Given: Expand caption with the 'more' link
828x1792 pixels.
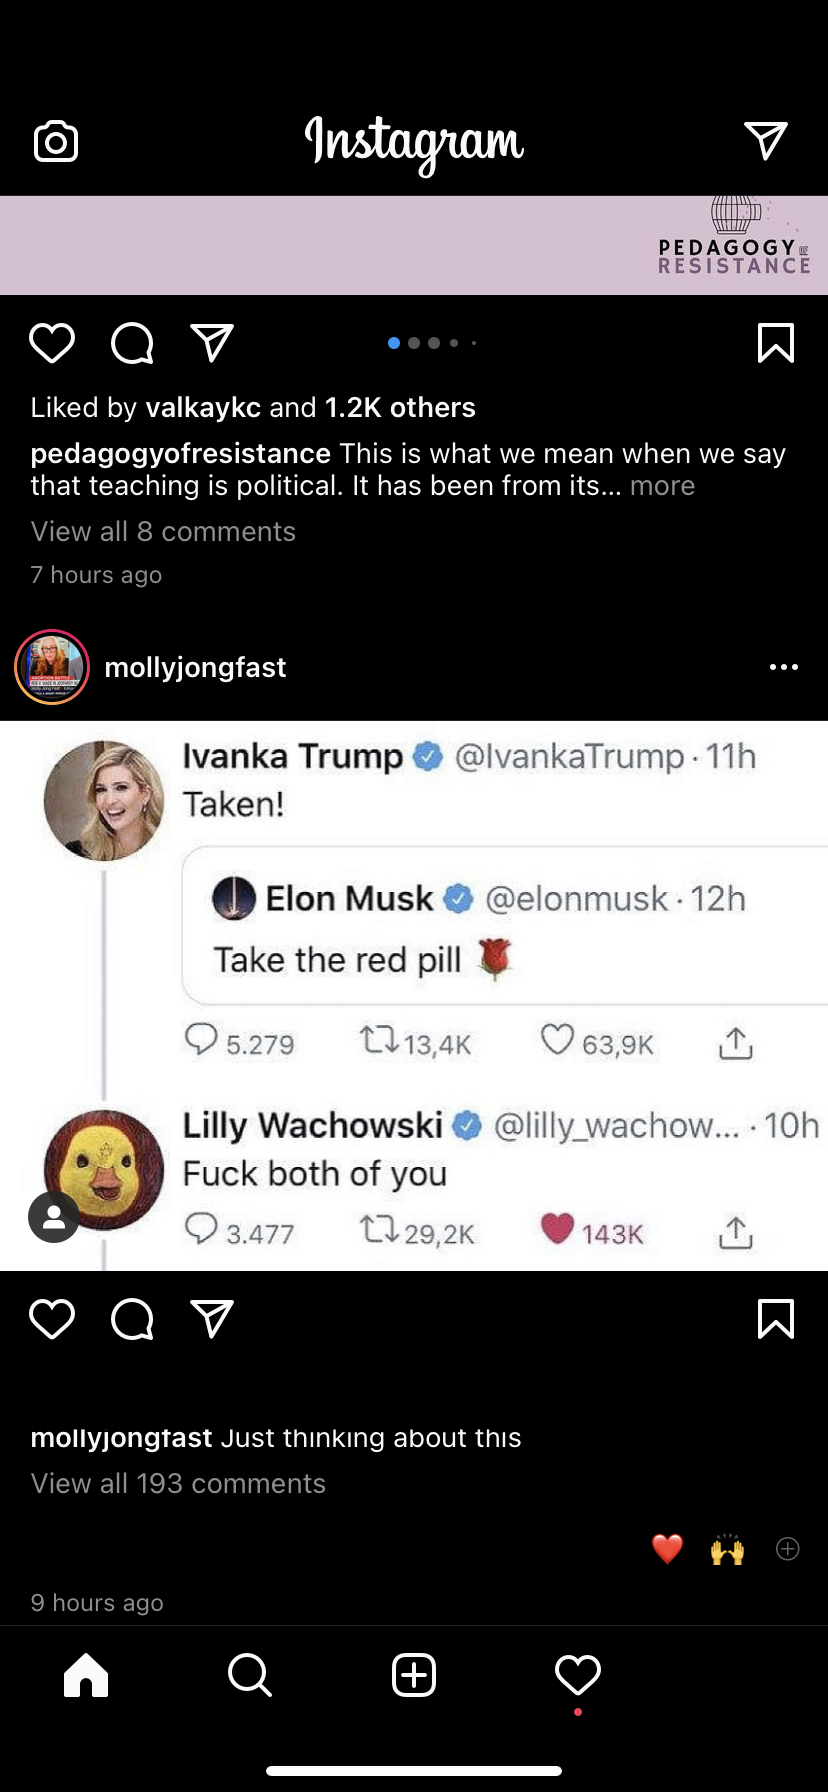Looking at the screenshot, I should point(662,486).
